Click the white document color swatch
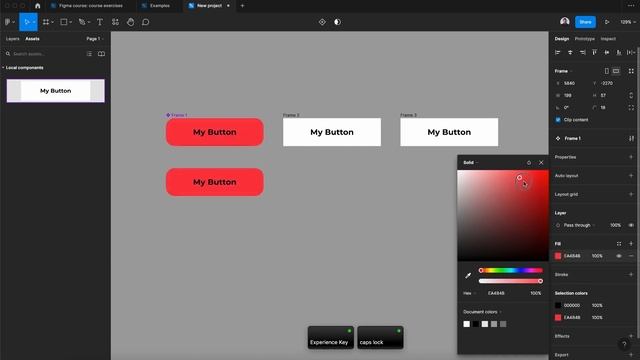 (467, 324)
